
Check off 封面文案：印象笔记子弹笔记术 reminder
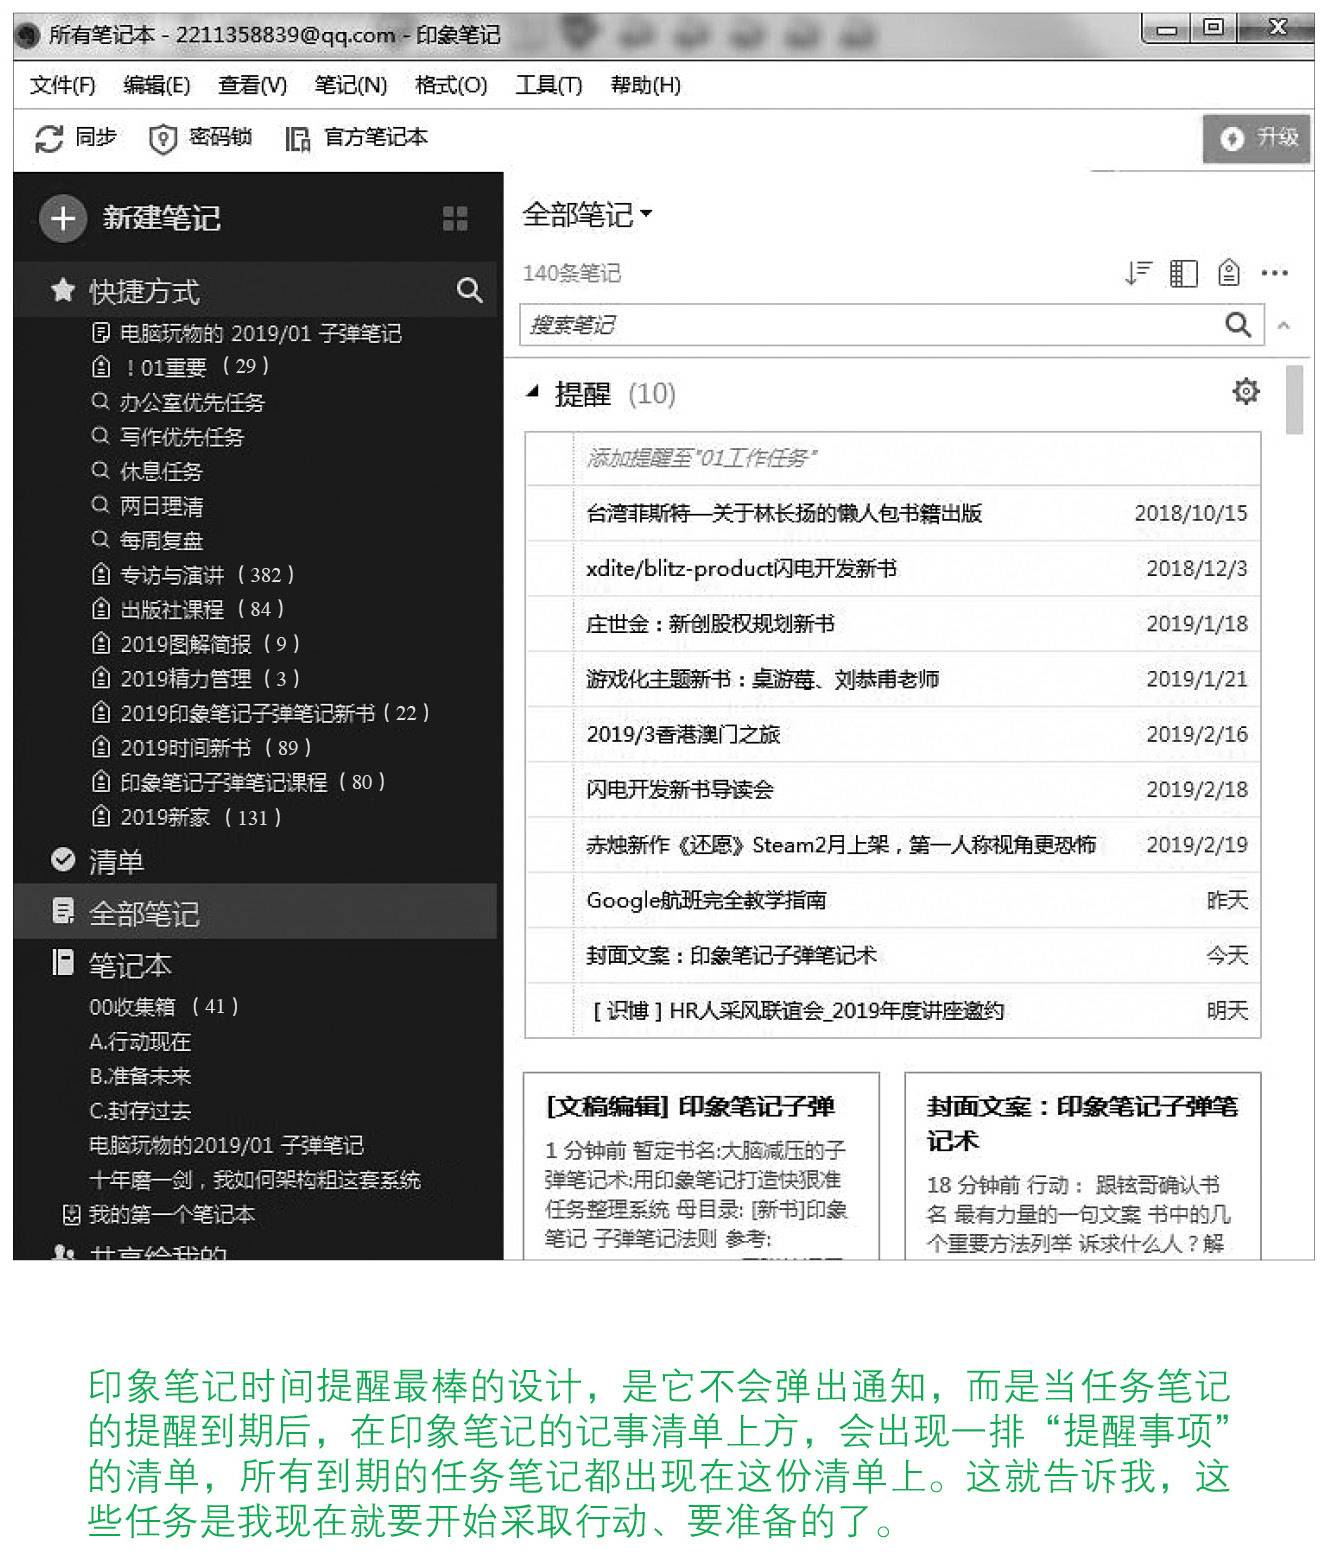pos(550,955)
